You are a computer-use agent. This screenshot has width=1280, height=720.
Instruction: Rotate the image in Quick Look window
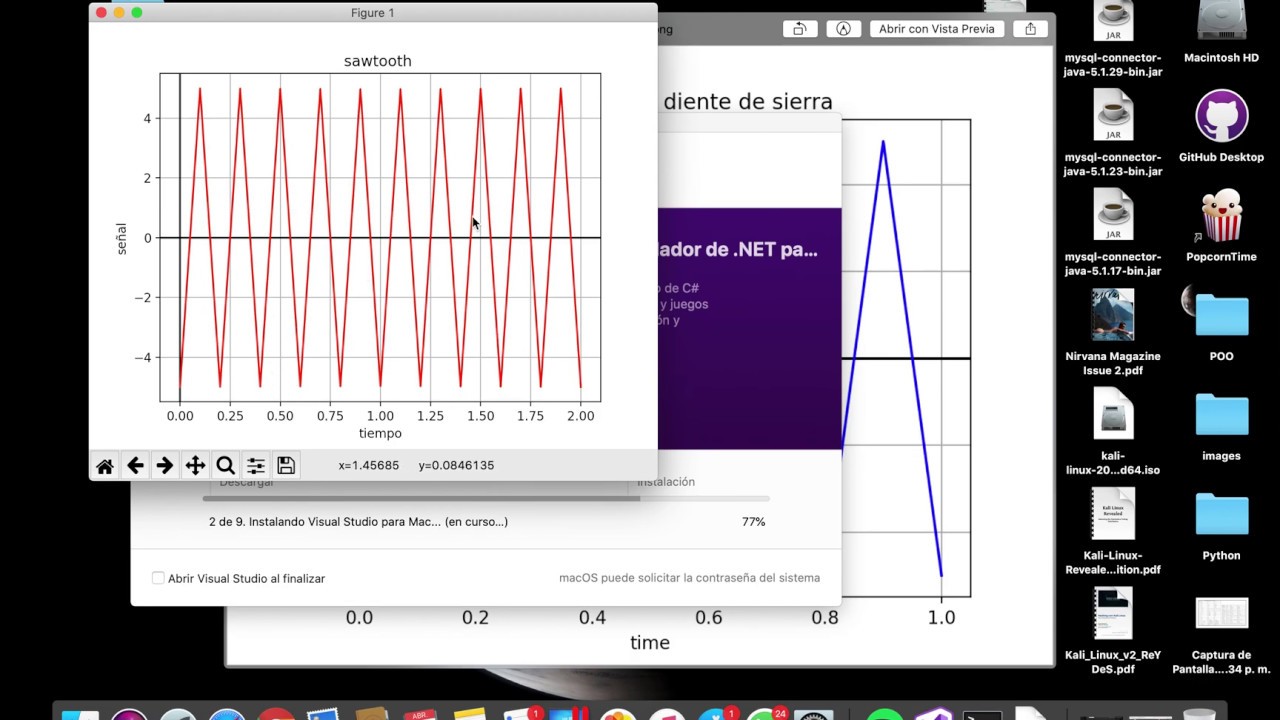click(799, 29)
